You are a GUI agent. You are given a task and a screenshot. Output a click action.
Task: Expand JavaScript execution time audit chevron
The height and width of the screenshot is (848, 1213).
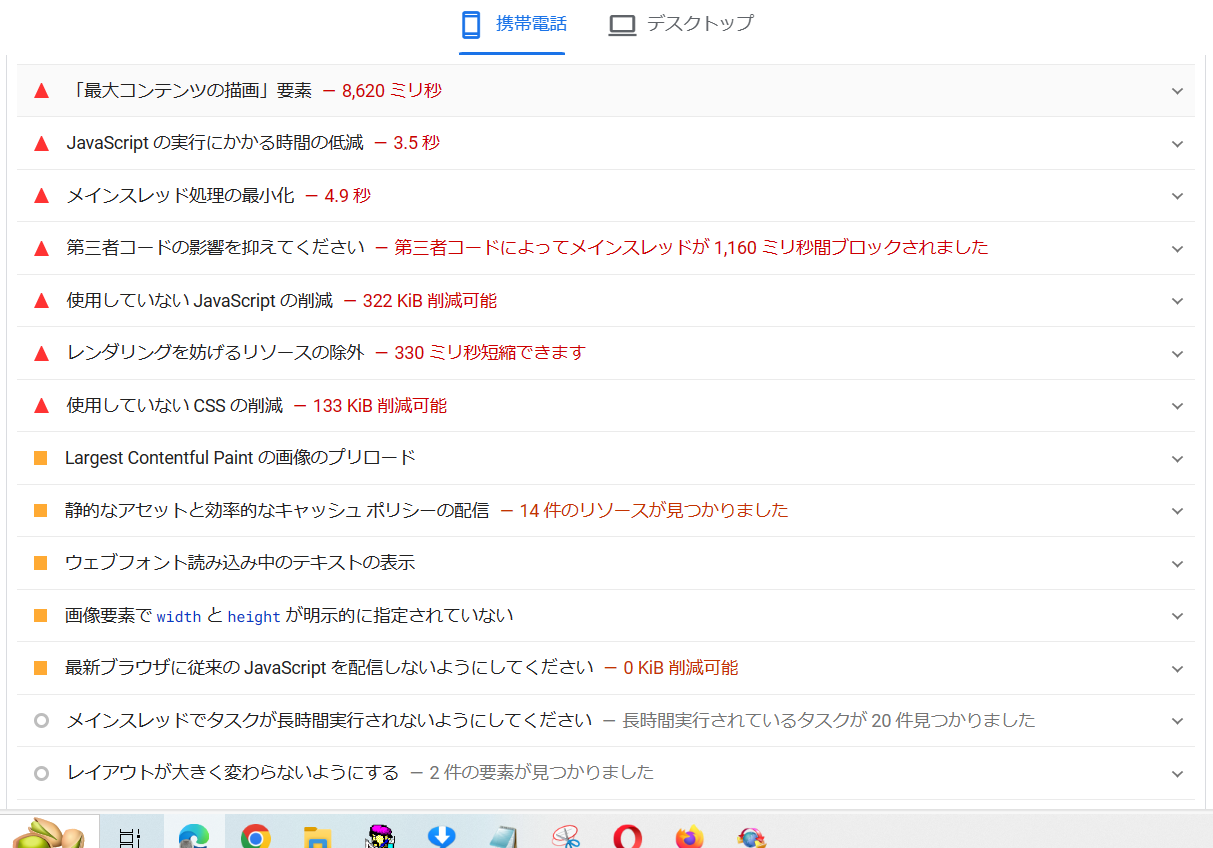pyautogui.click(x=1177, y=144)
